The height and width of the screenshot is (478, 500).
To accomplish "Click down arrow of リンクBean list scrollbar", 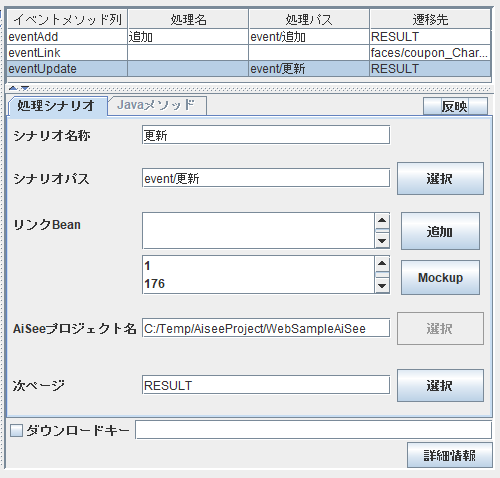I will point(382,241).
